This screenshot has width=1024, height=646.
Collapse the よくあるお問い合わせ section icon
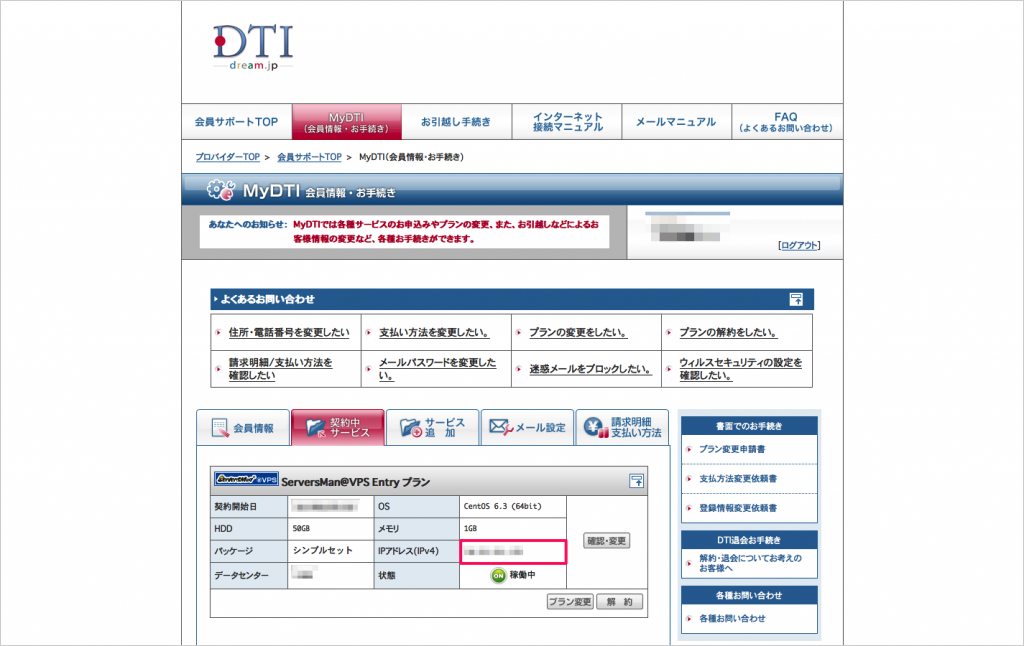tap(796, 299)
